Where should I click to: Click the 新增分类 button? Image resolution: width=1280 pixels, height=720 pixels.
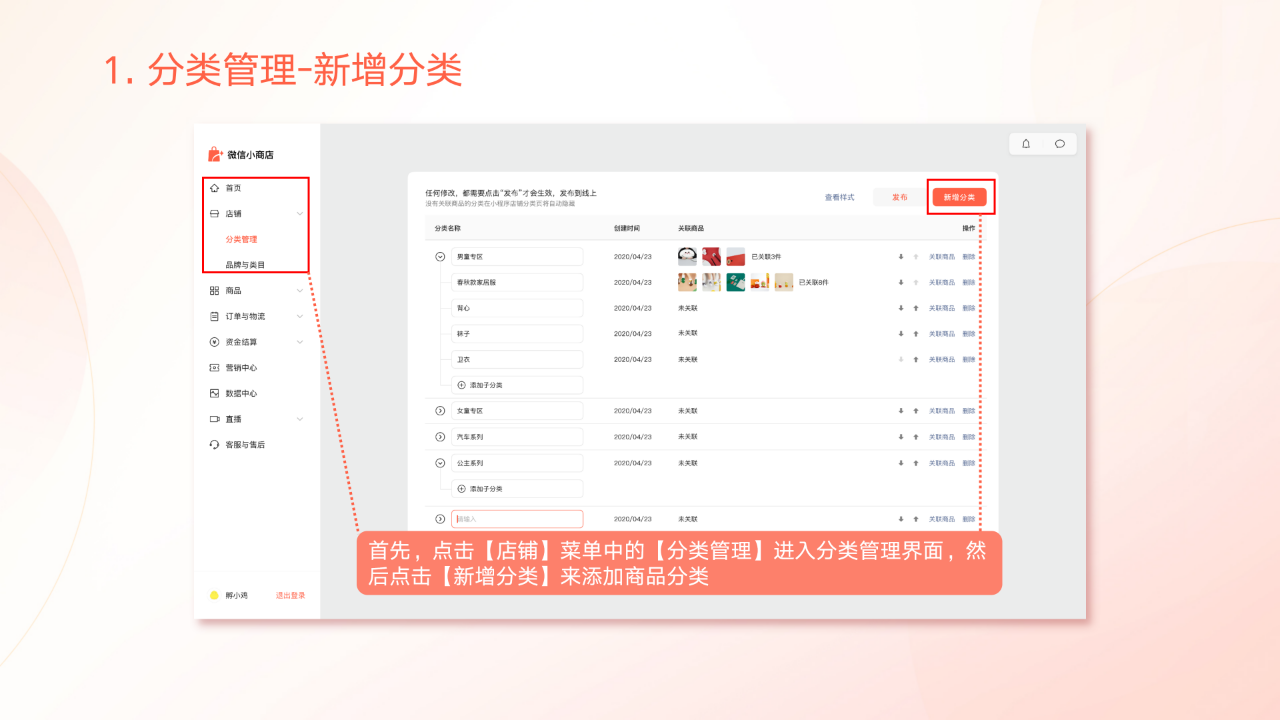click(x=959, y=197)
